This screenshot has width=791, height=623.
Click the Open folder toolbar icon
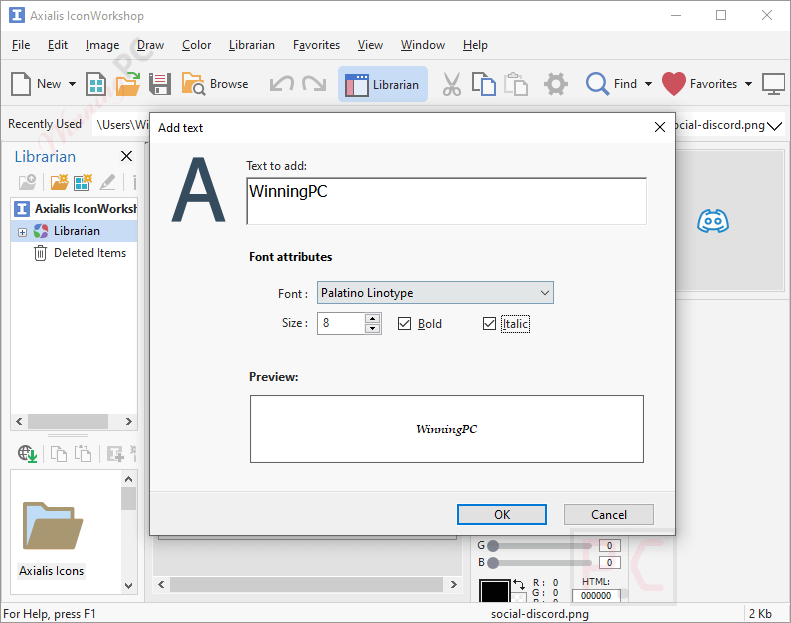128,84
